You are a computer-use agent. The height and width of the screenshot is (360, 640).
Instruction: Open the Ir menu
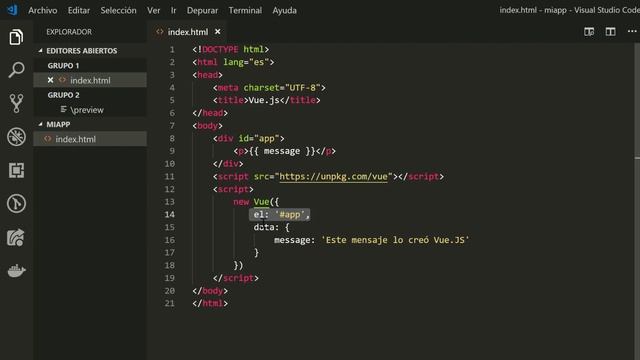173,10
